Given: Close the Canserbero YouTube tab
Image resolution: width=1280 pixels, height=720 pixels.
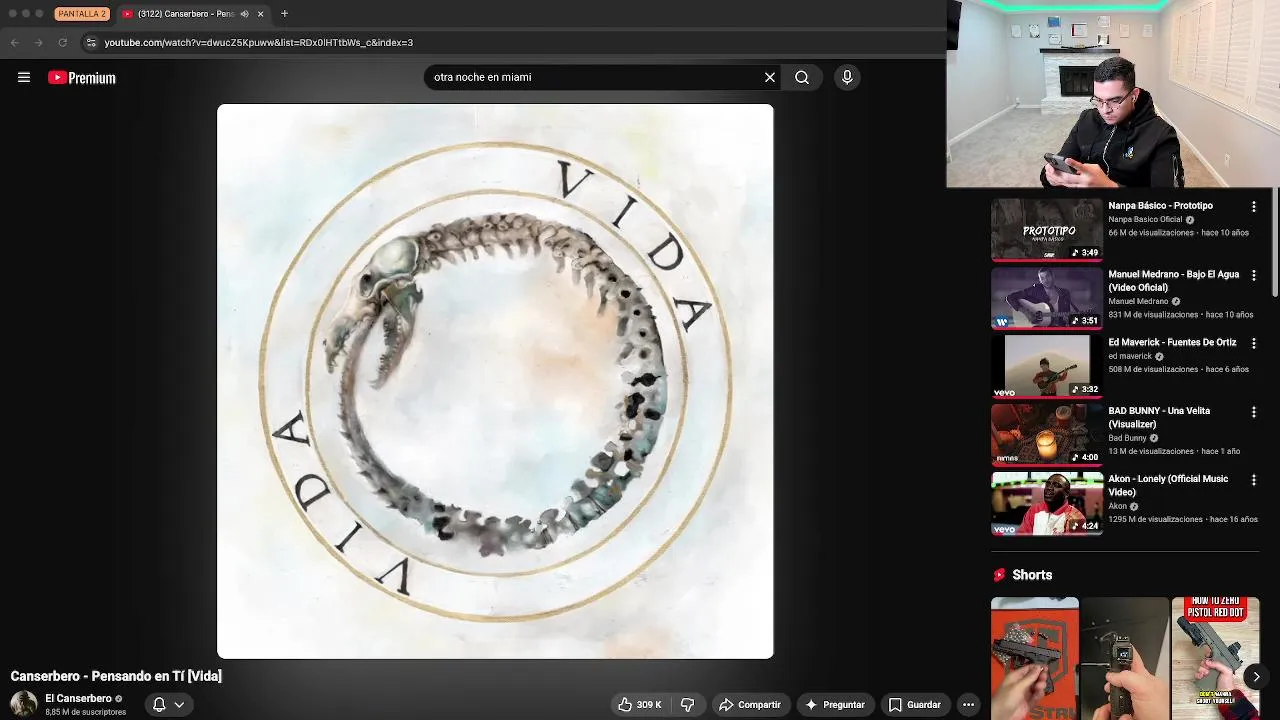Looking at the screenshot, I should [260, 14].
